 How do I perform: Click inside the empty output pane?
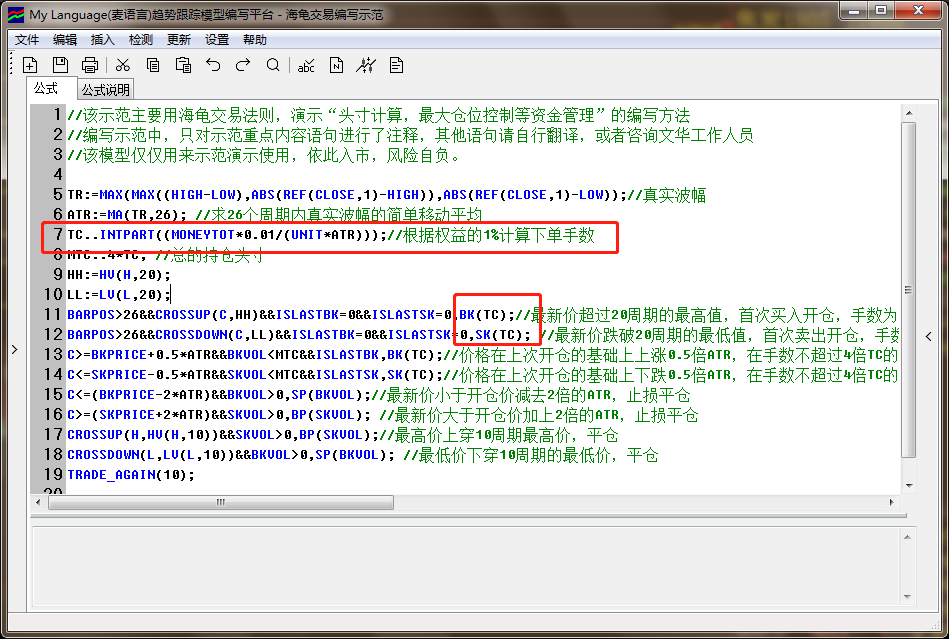pyautogui.click(x=466, y=566)
